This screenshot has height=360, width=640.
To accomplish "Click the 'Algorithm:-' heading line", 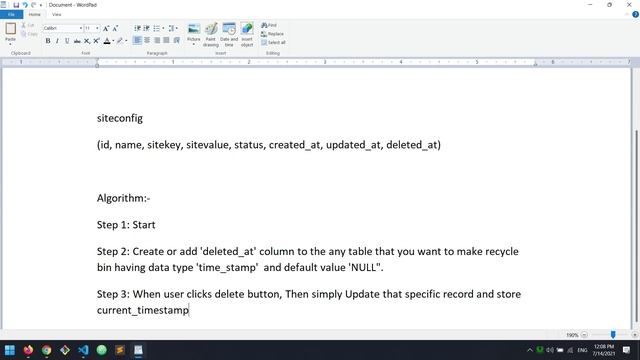I will click(123, 198).
